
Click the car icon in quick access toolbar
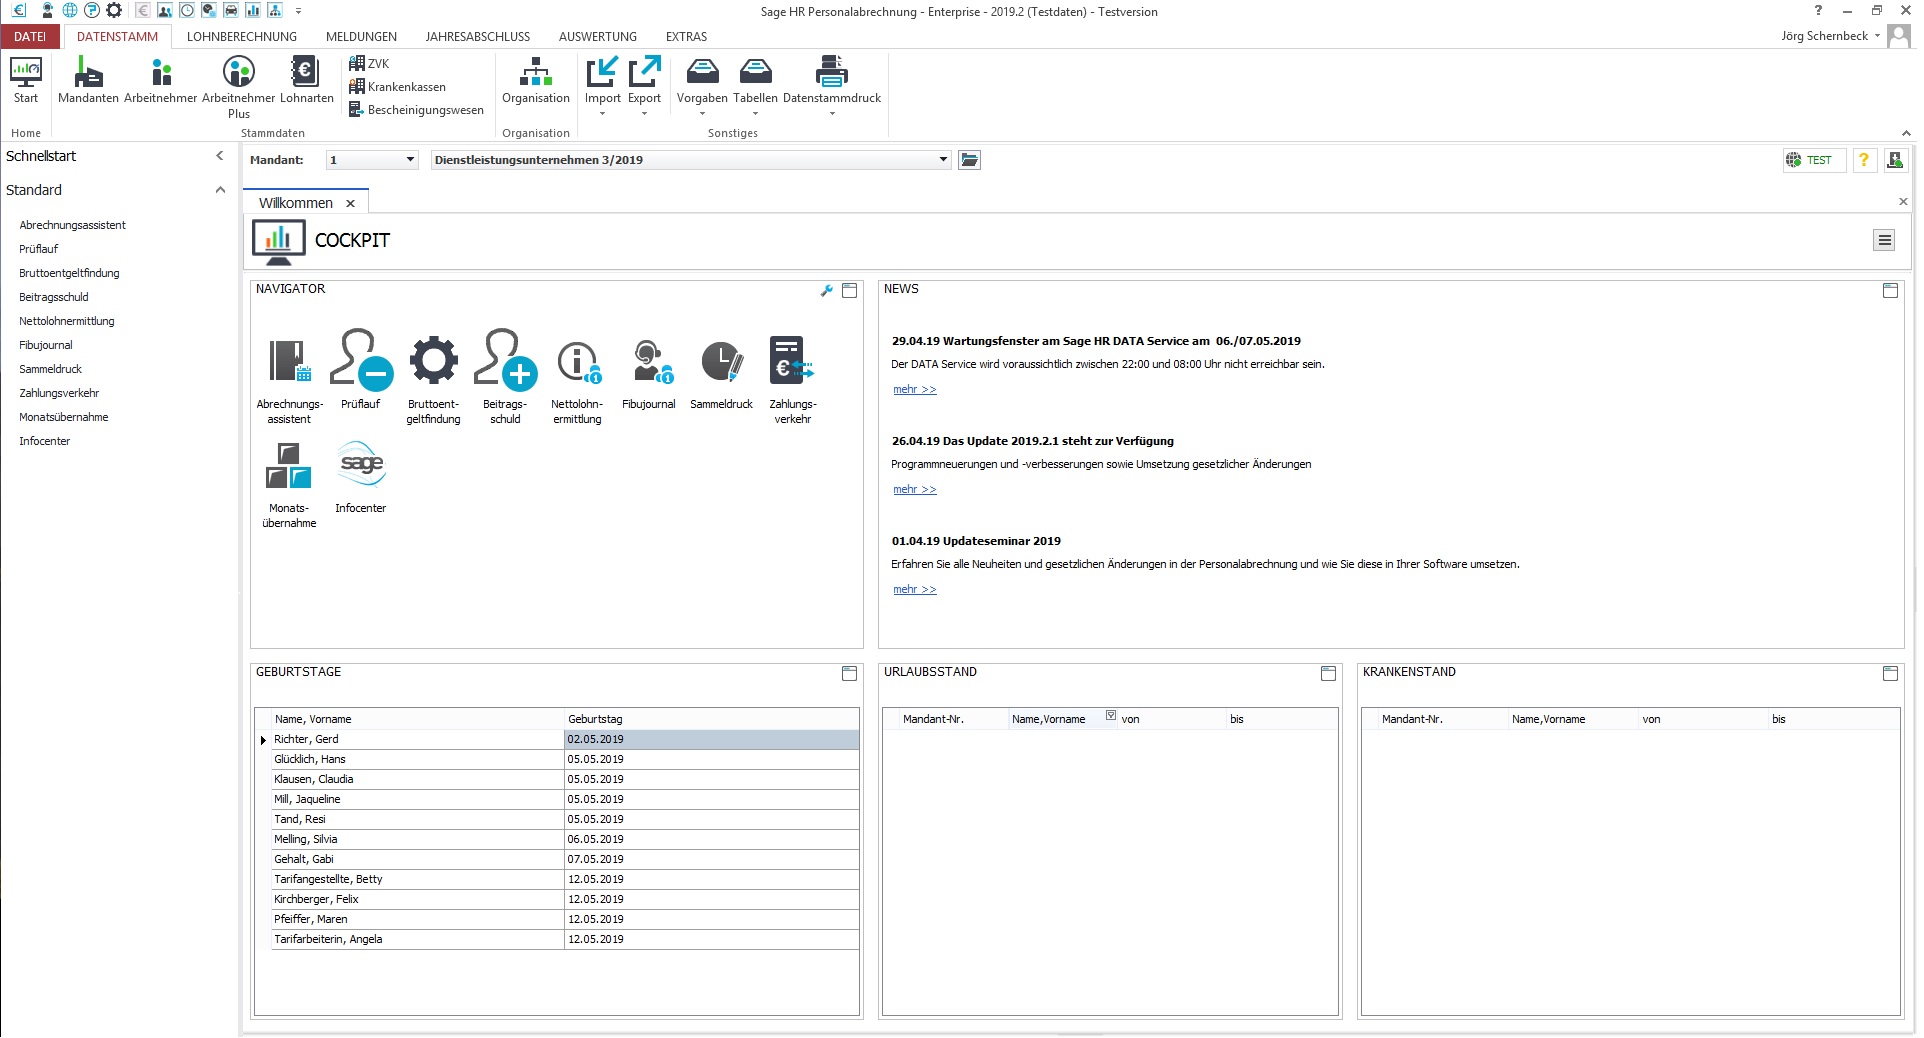(231, 11)
